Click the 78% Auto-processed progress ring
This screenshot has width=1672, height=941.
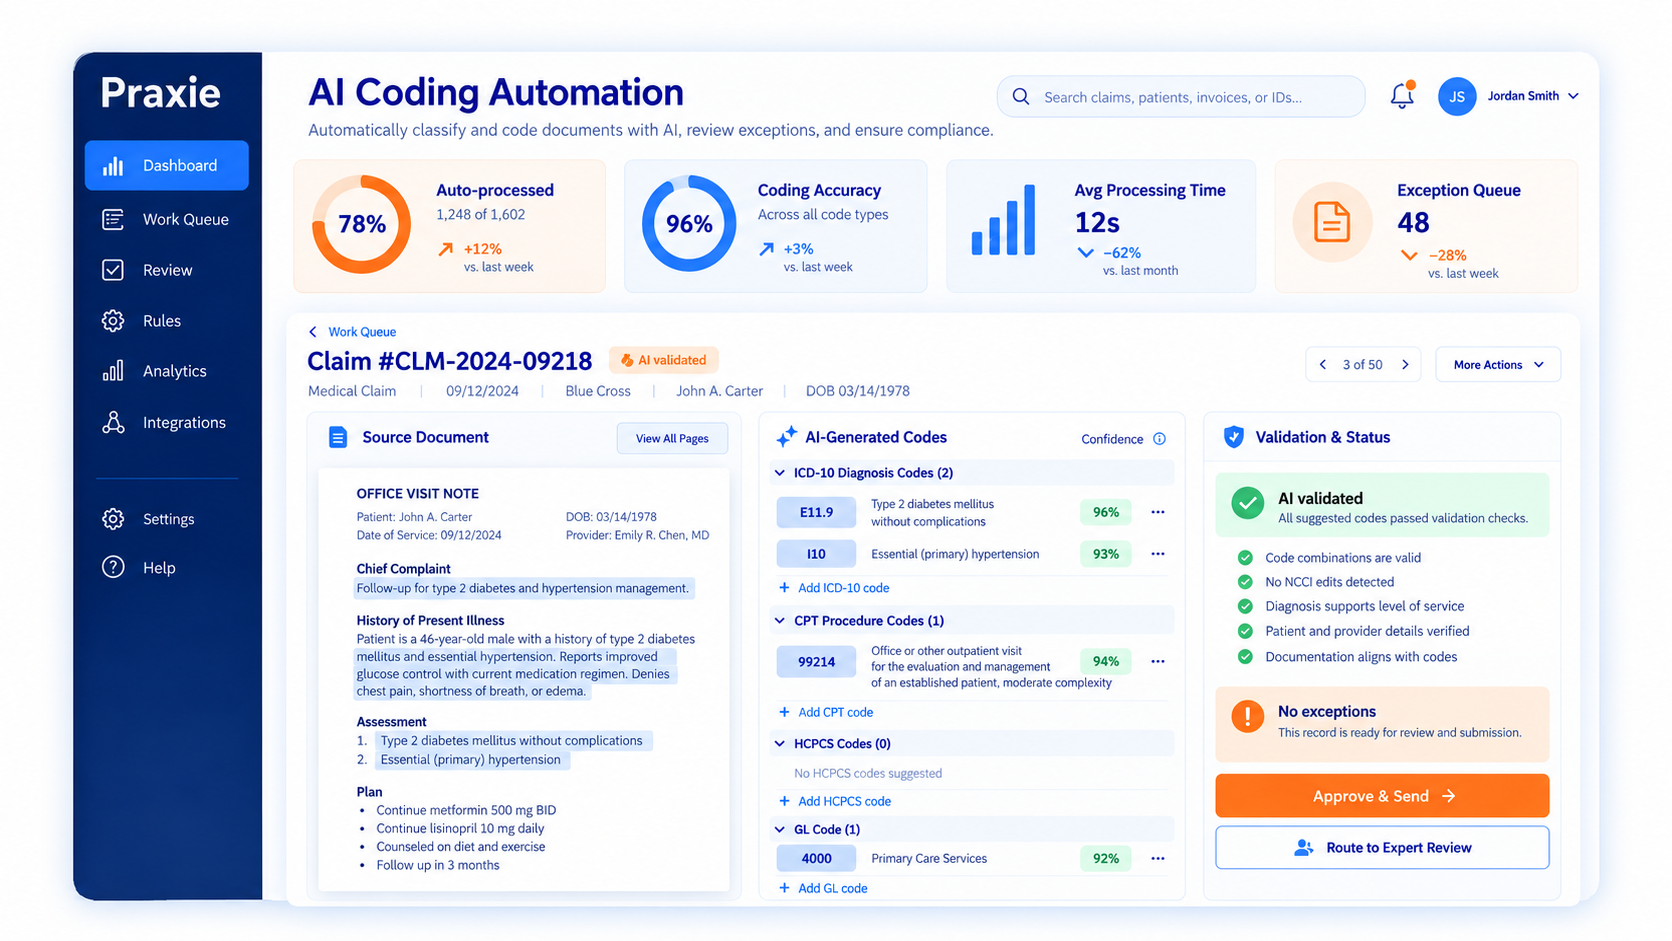362,224
